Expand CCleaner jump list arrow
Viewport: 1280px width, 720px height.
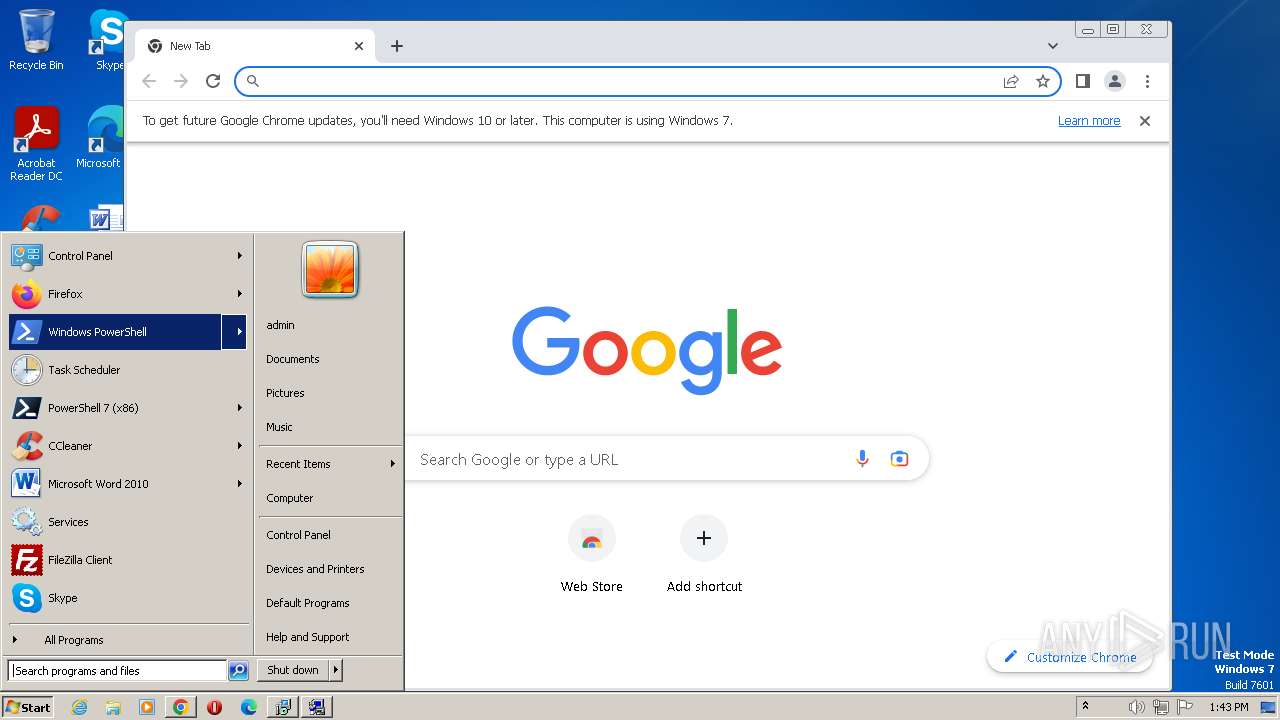pos(240,446)
